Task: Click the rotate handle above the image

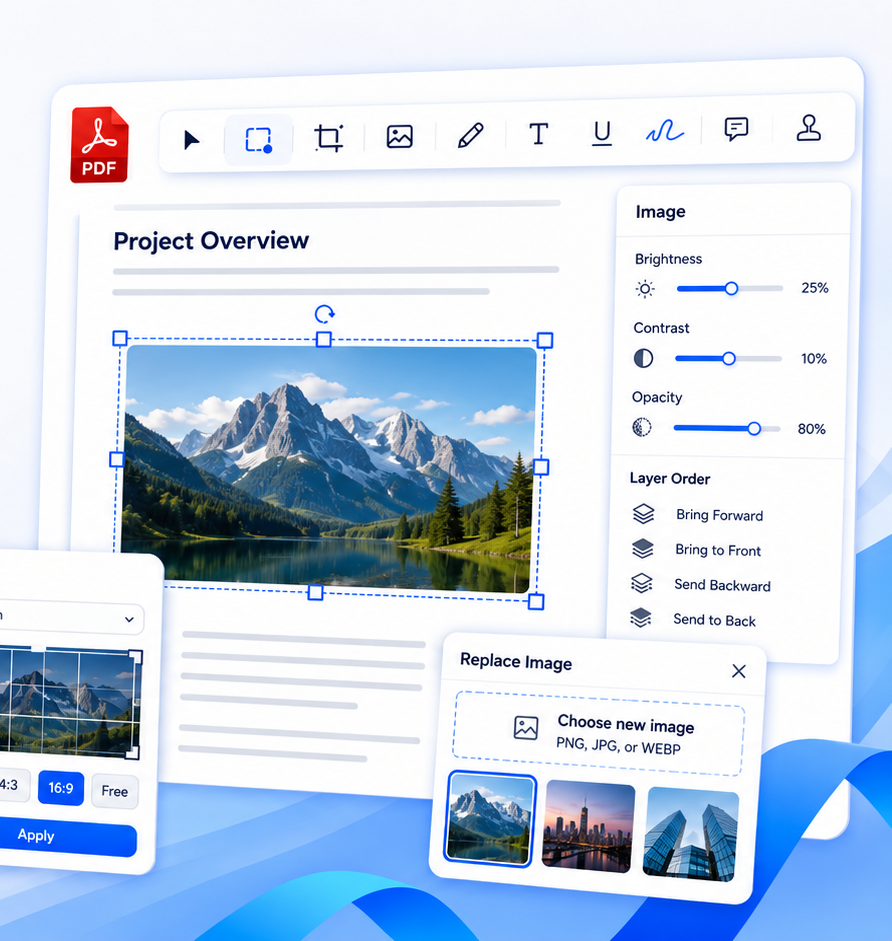Action: (325, 314)
